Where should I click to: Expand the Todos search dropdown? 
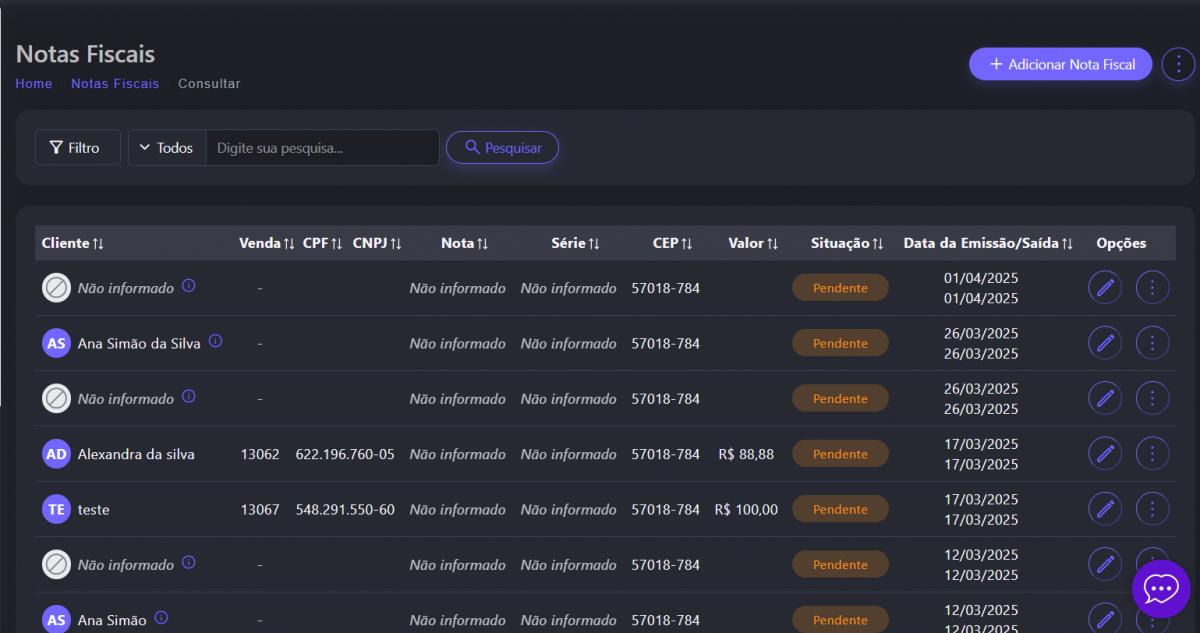click(x=167, y=148)
